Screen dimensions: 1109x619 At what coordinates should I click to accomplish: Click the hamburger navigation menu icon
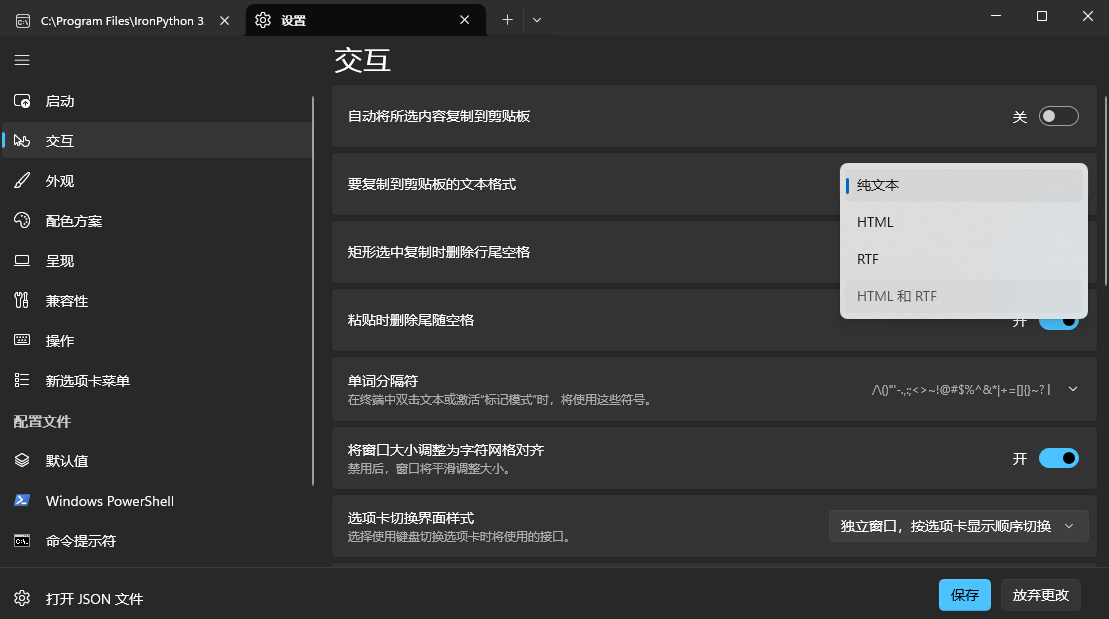tap(22, 60)
